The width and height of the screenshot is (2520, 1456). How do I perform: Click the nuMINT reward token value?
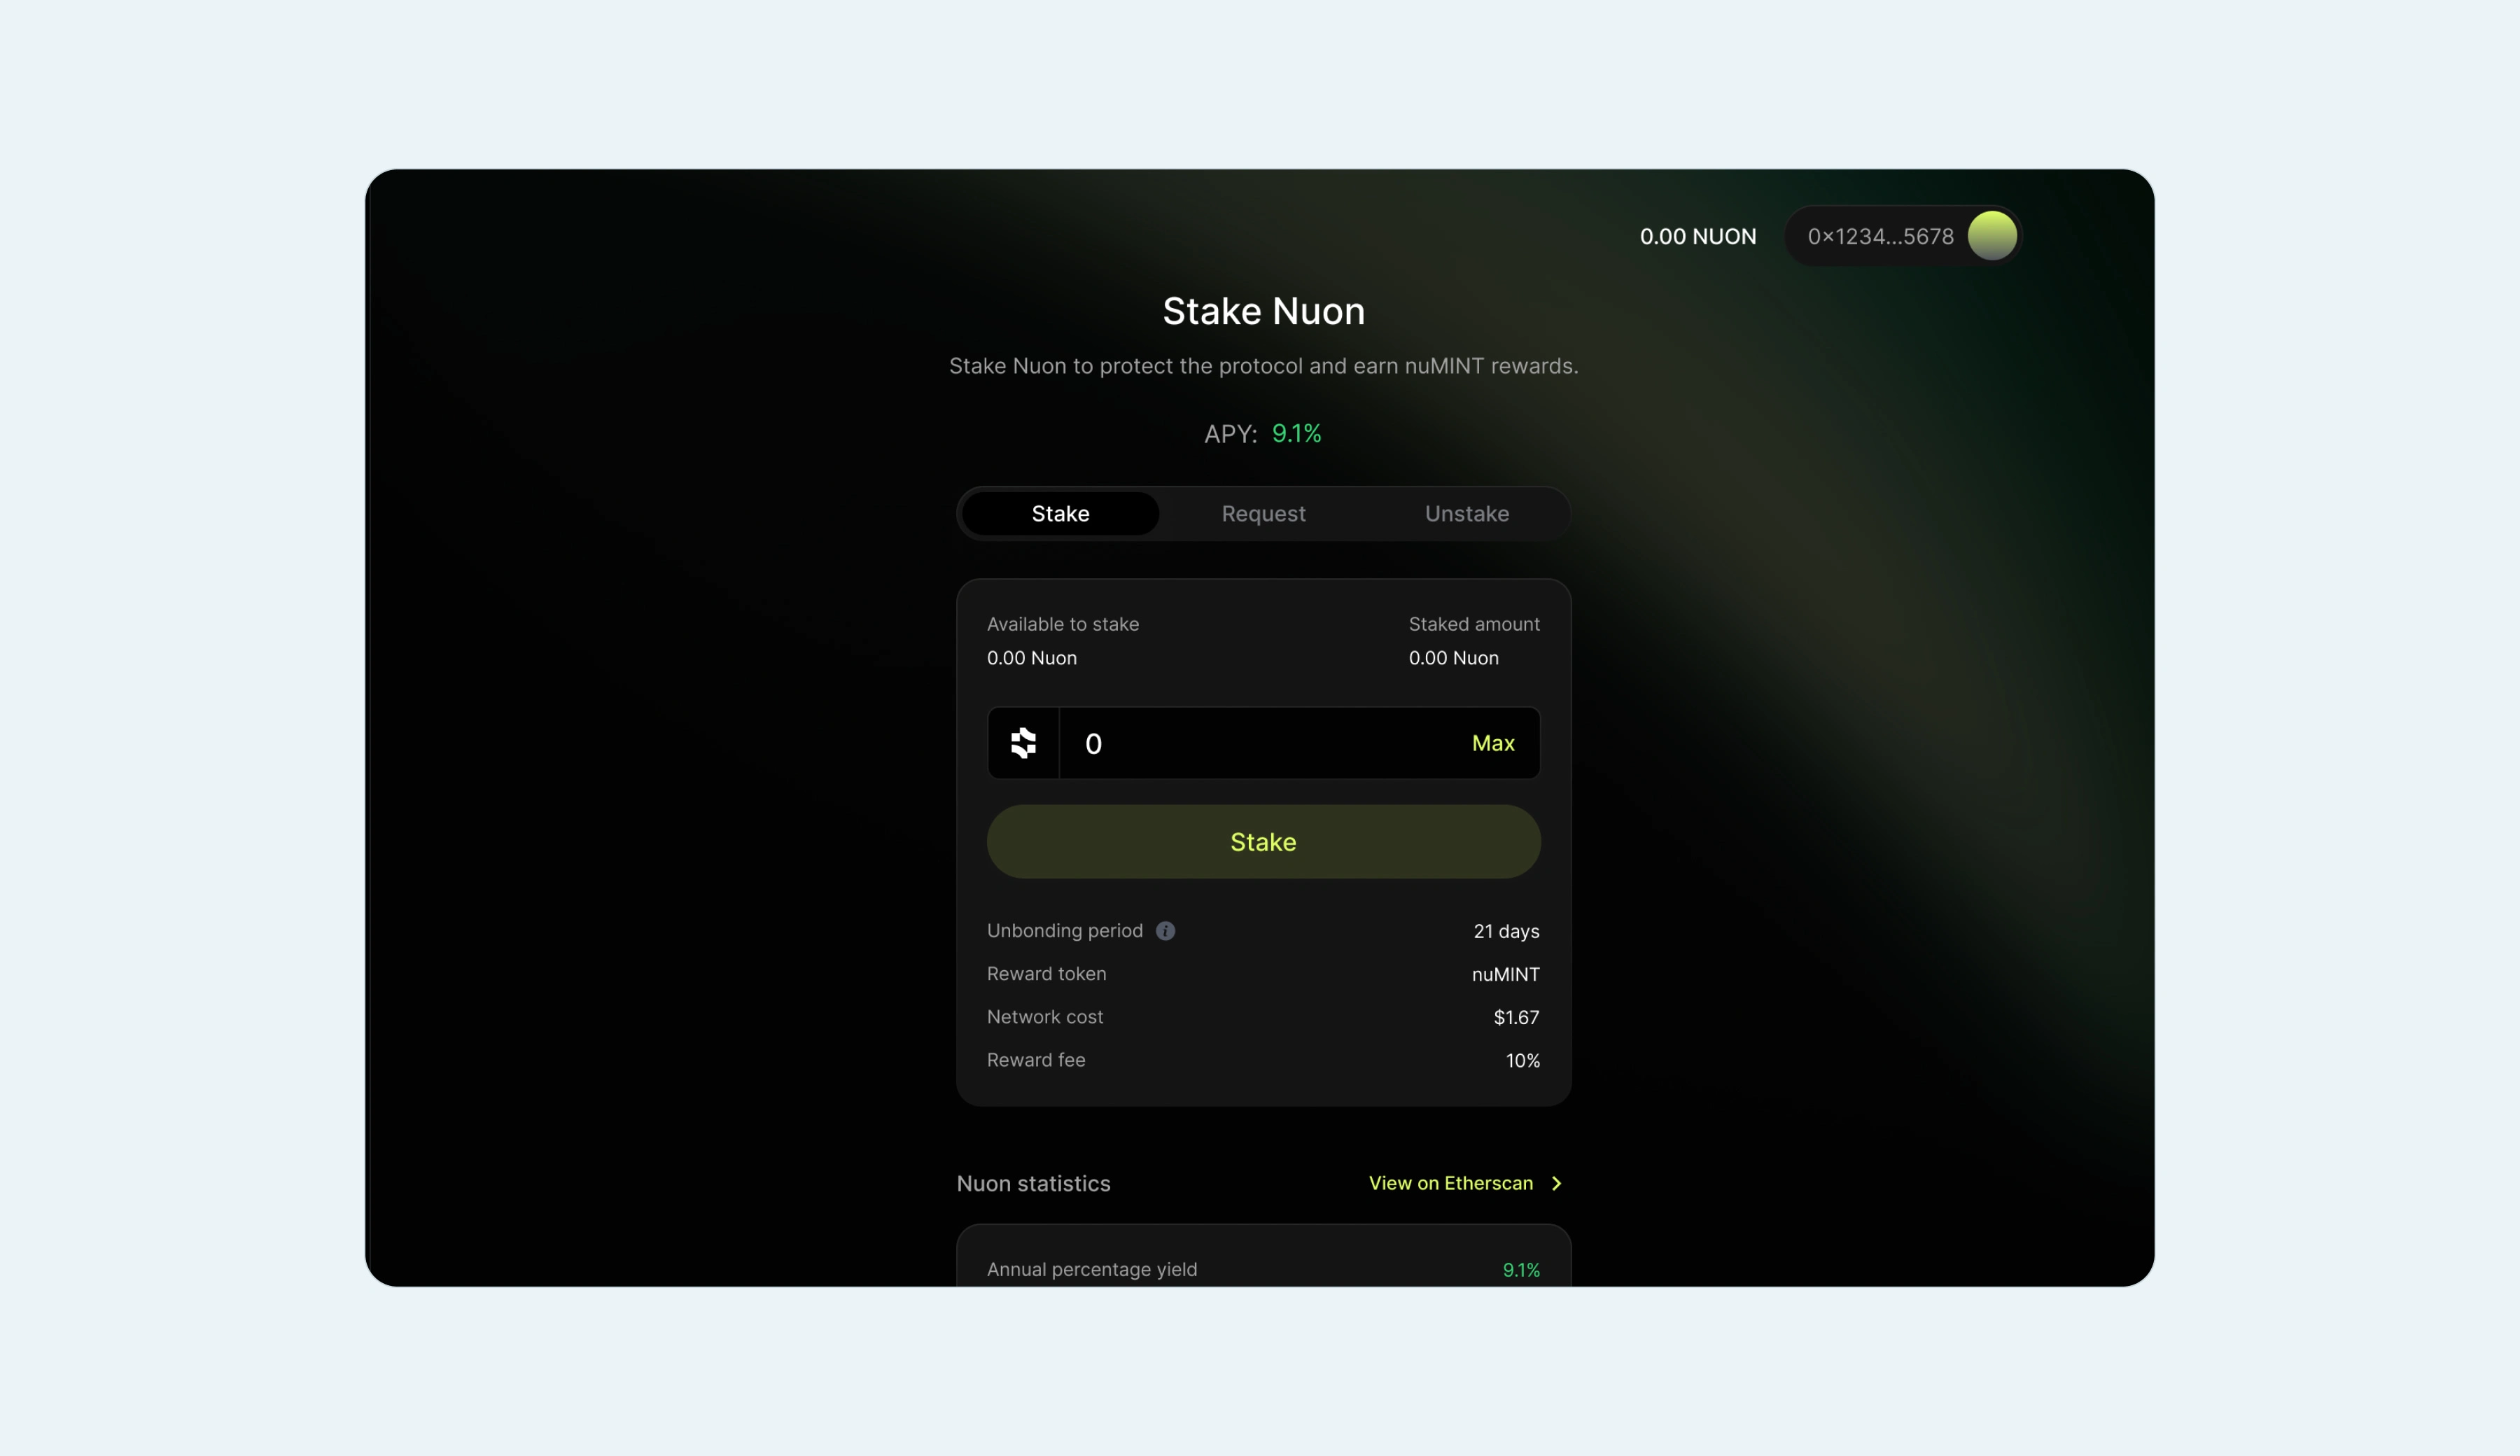(1506, 974)
